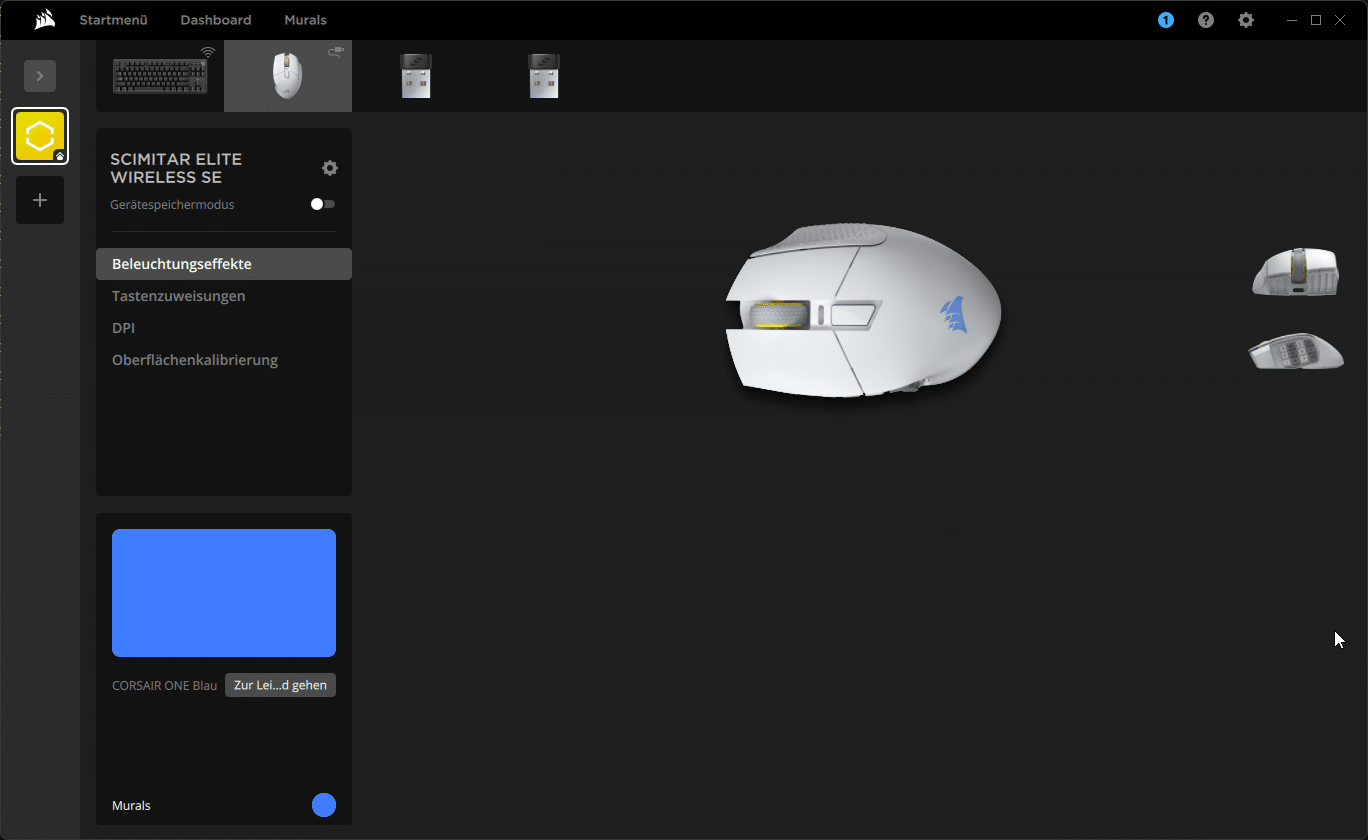Toggle Gerätespeichermodus switch
Image resolution: width=1368 pixels, height=840 pixels.
click(x=323, y=204)
